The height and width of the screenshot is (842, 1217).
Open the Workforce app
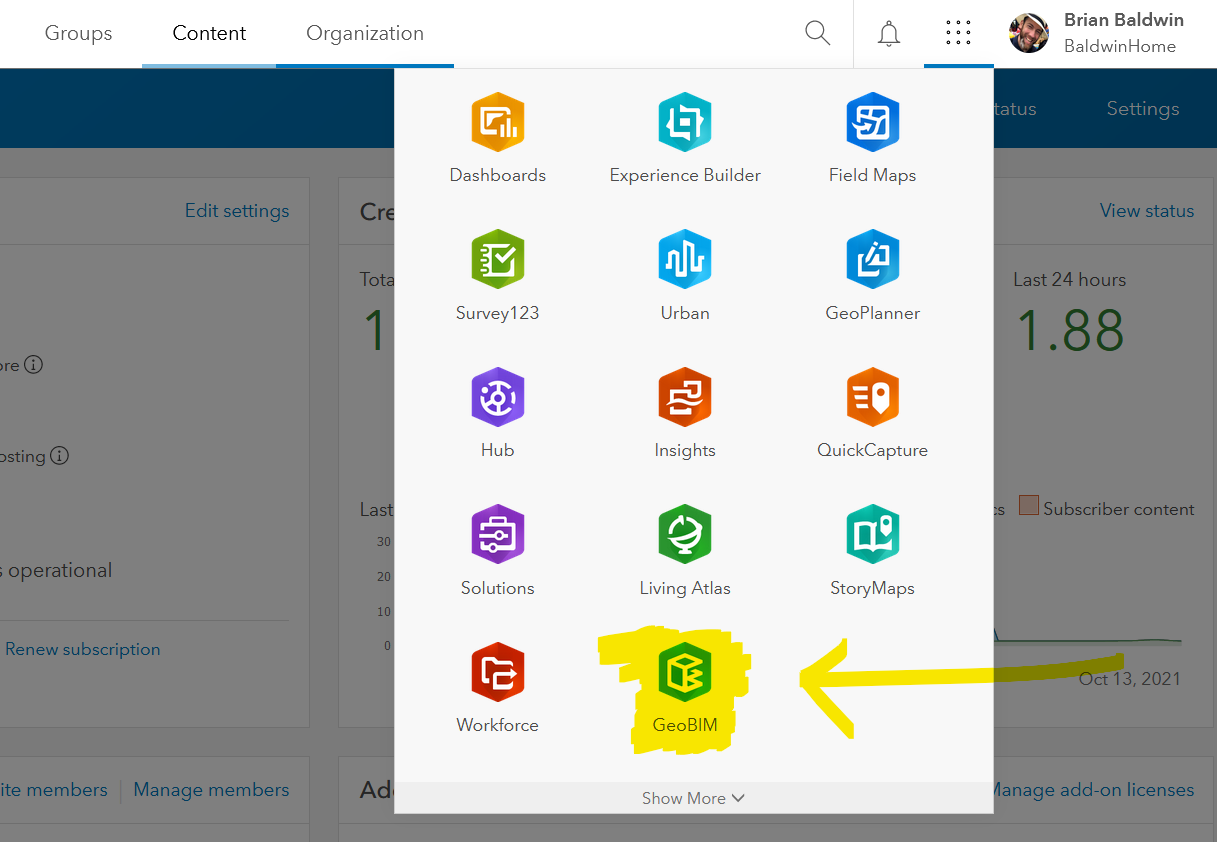pos(497,688)
